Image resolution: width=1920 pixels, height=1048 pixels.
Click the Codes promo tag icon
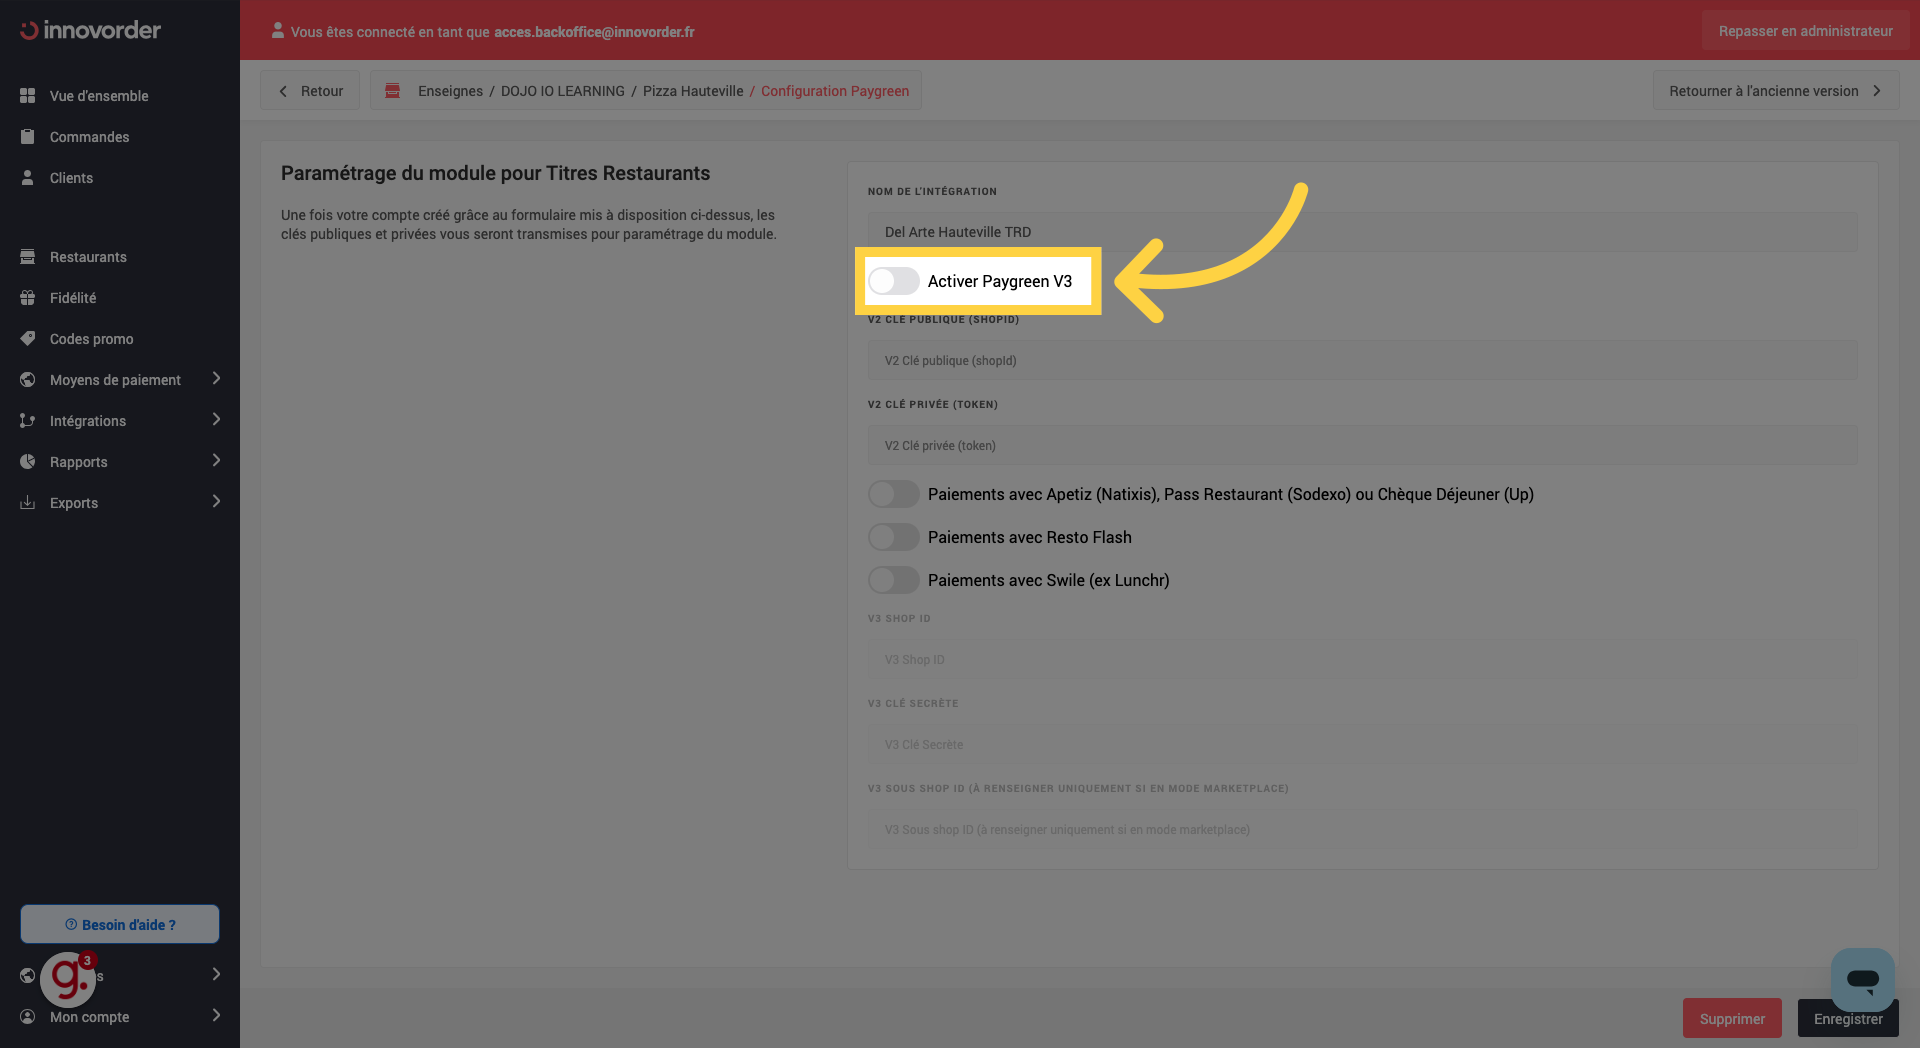coord(28,339)
